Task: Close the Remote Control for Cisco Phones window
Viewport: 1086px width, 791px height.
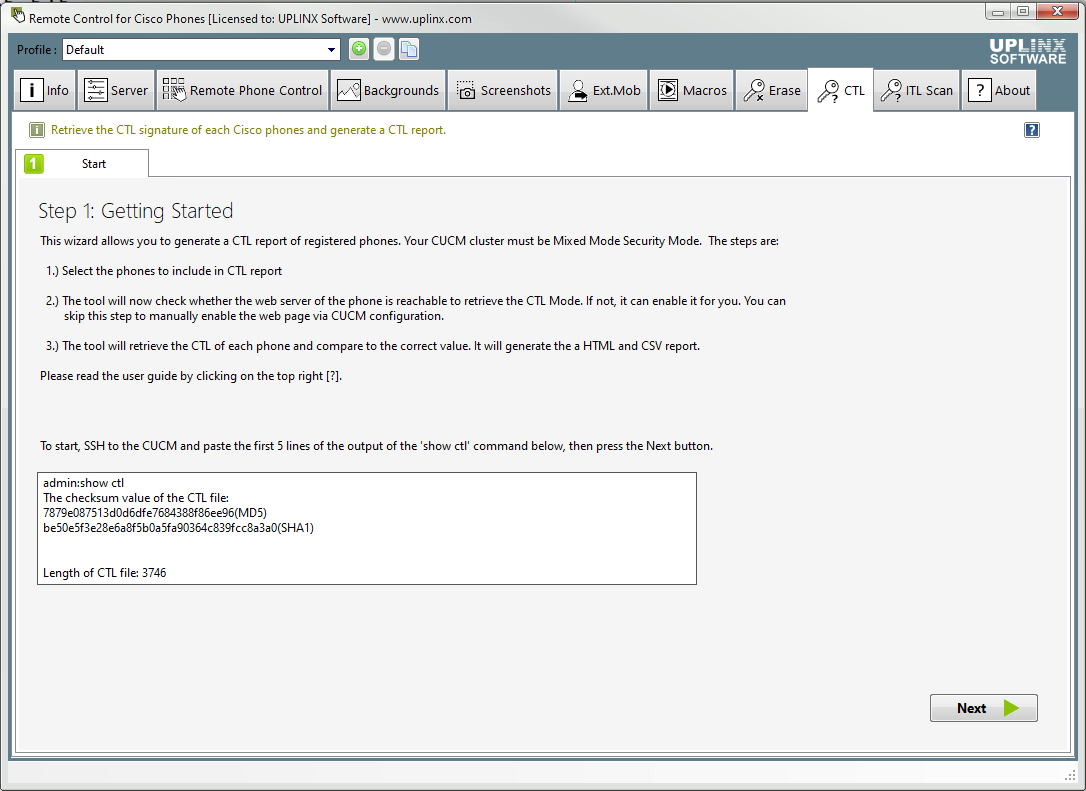Action: coord(1058,12)
